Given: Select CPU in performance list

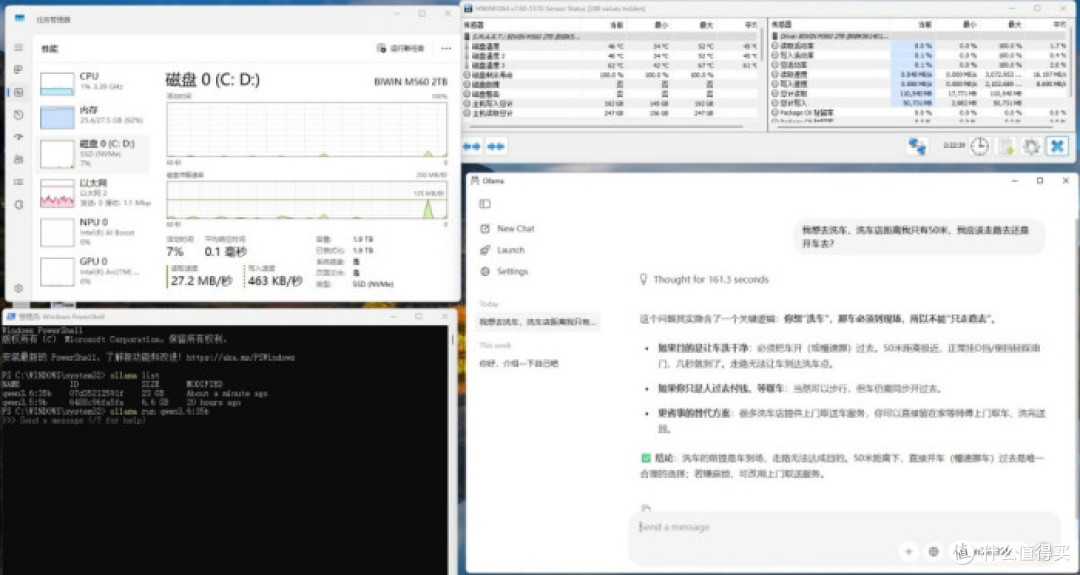Looking at the screenshot, I should click(93, 82).
